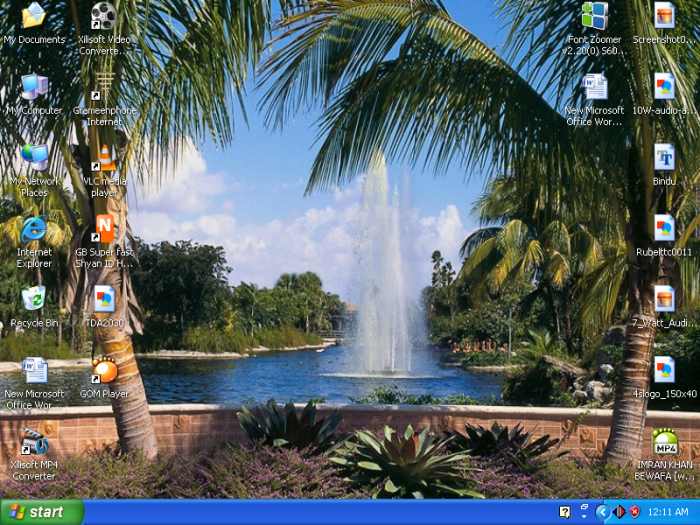This screenshot has height=525, width=700.
Task: Open the Xilisoft Video Converter shortcut
Action: pyautogui.click(x=104, y=17)
